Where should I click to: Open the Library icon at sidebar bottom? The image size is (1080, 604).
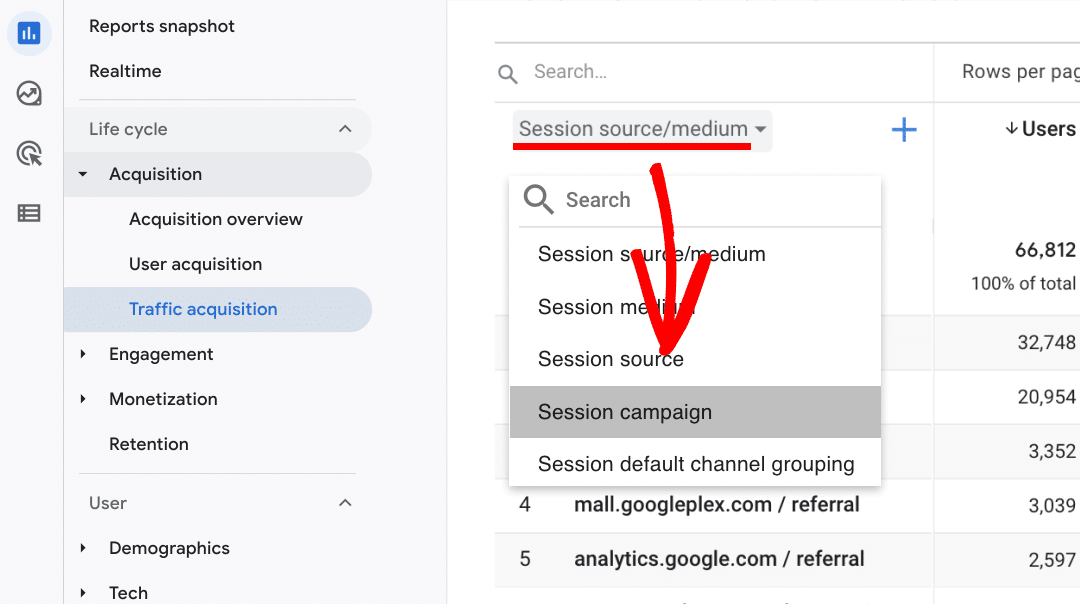click(29, 213)
